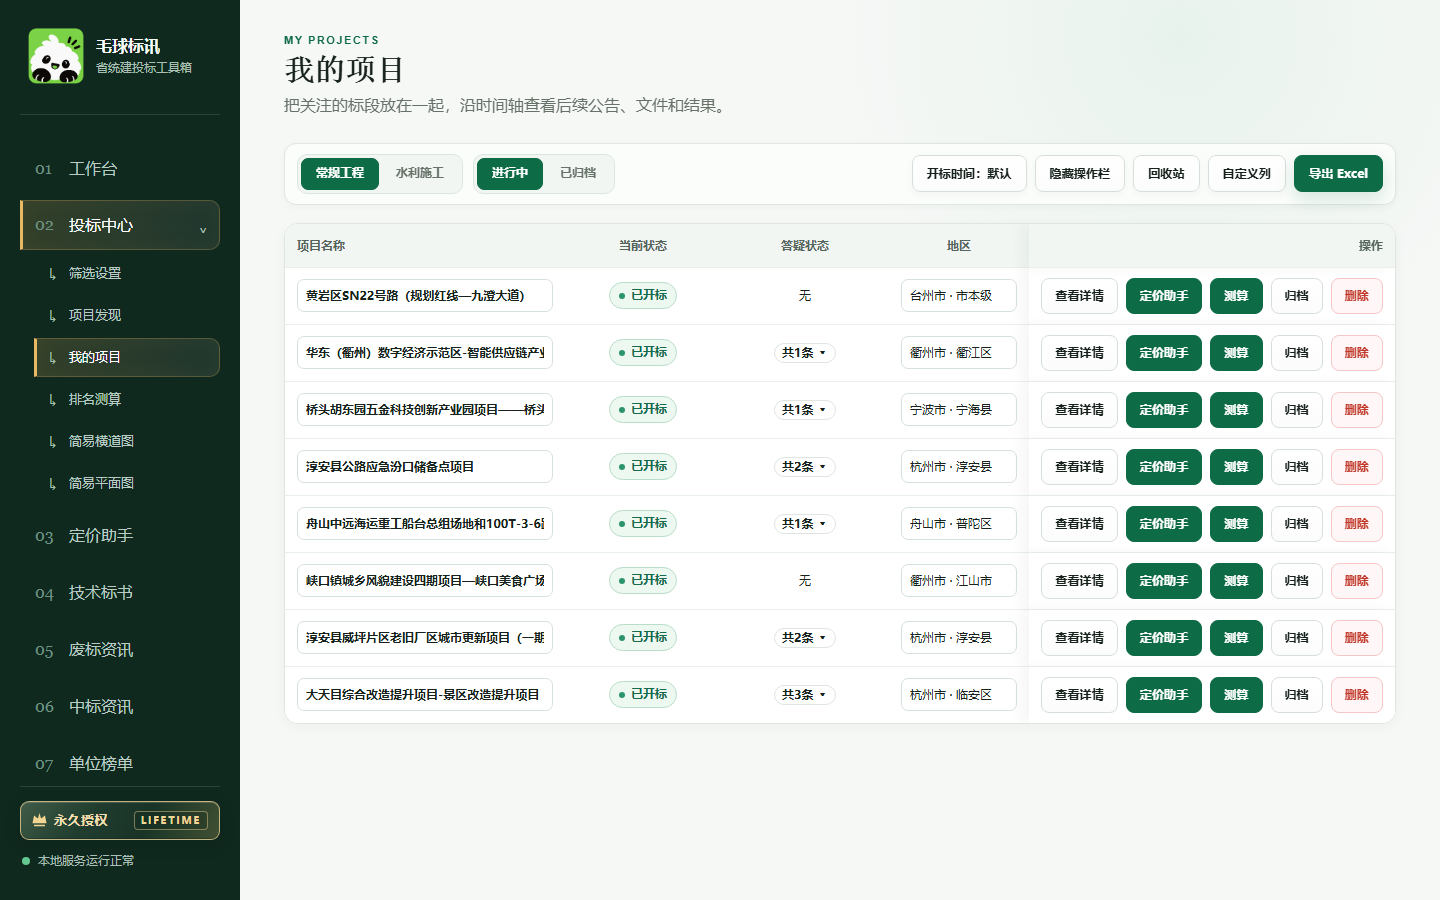Open 工作台 in the sidebar

point(120,169)
